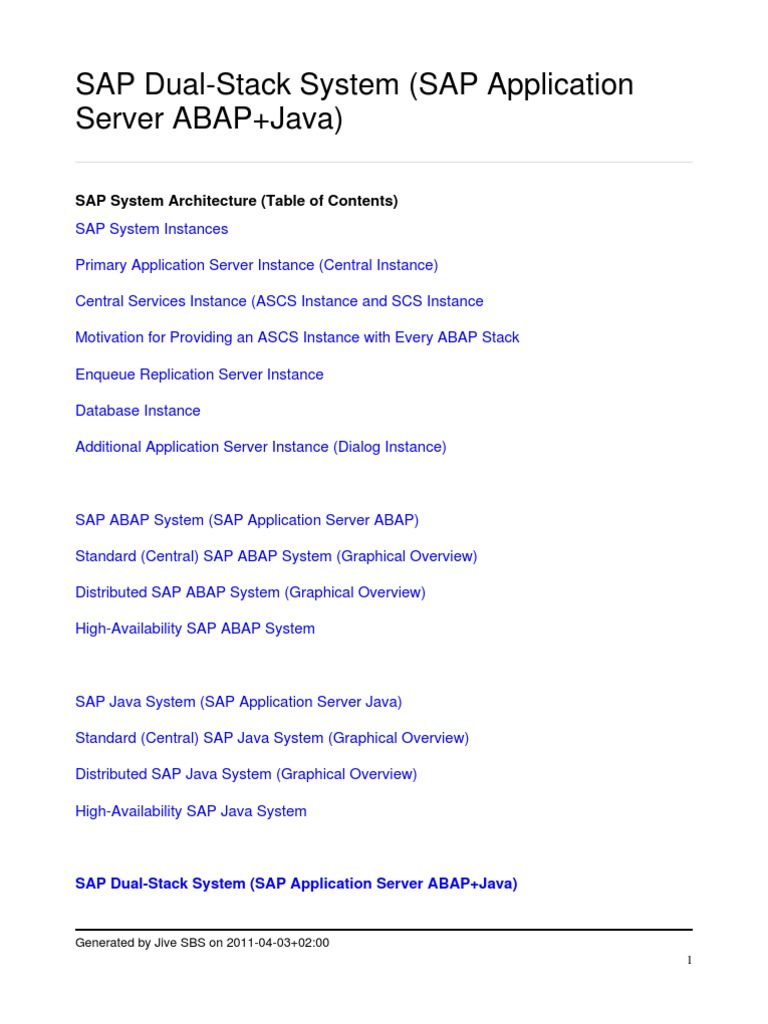Click the large SAP Dual-Stack System page title
This screenshot has width=768, height=1024.
point(354,102)
